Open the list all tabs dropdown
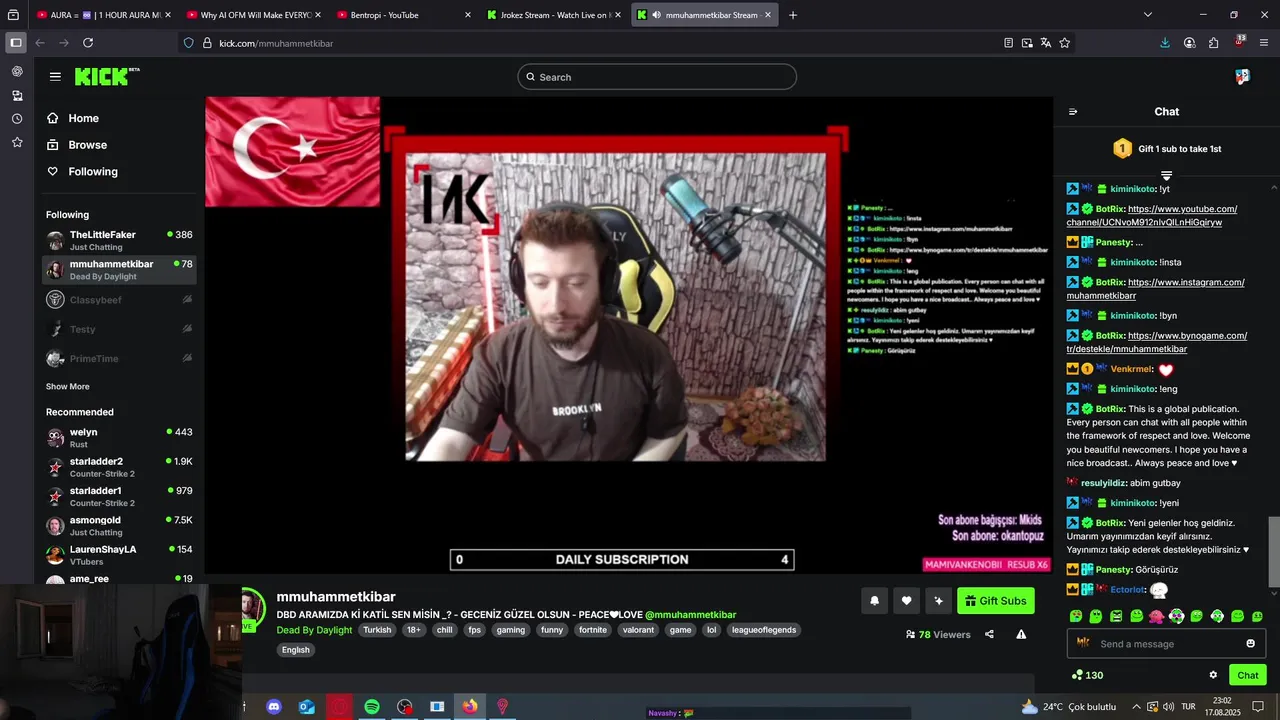The height and width of the screenshot is (720, 1280). click(x=1147, y=15)
